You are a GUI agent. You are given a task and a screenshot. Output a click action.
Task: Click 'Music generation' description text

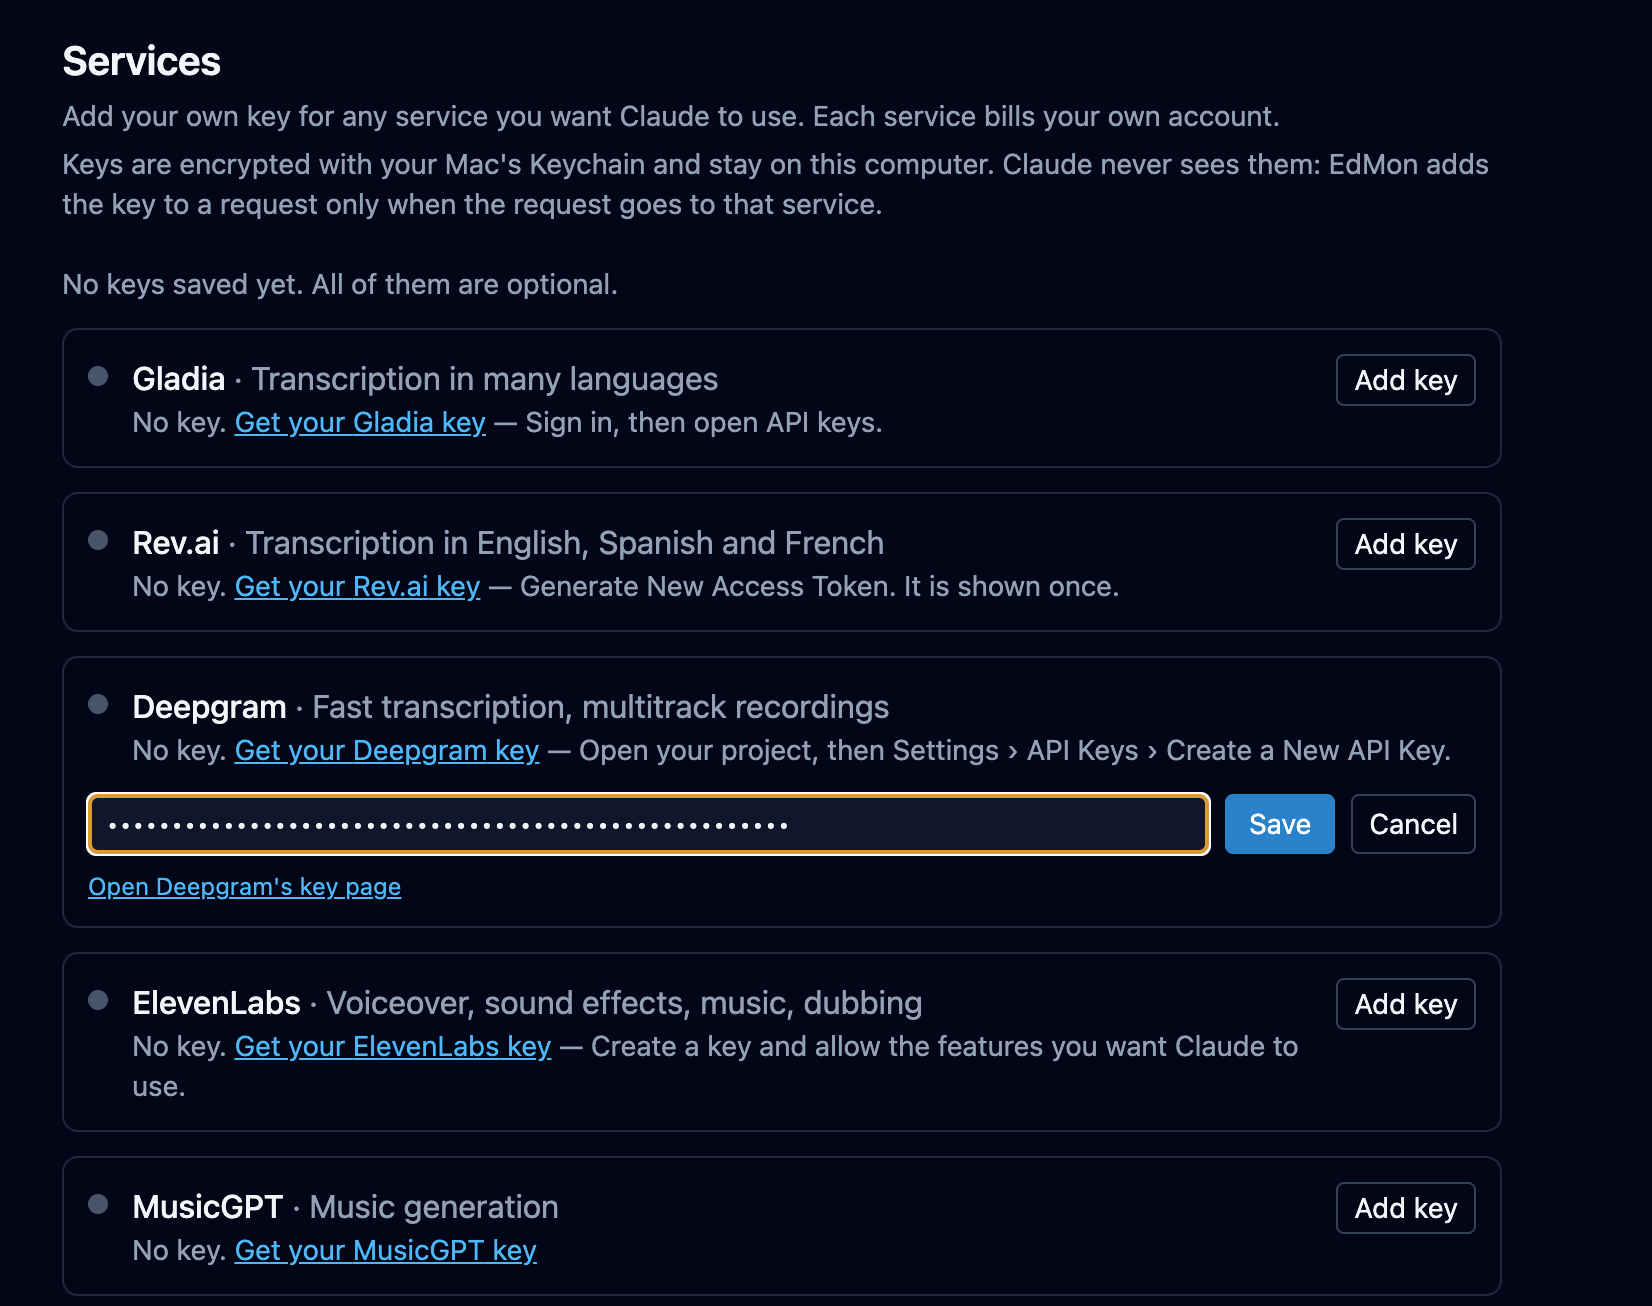click(434, 1207)
